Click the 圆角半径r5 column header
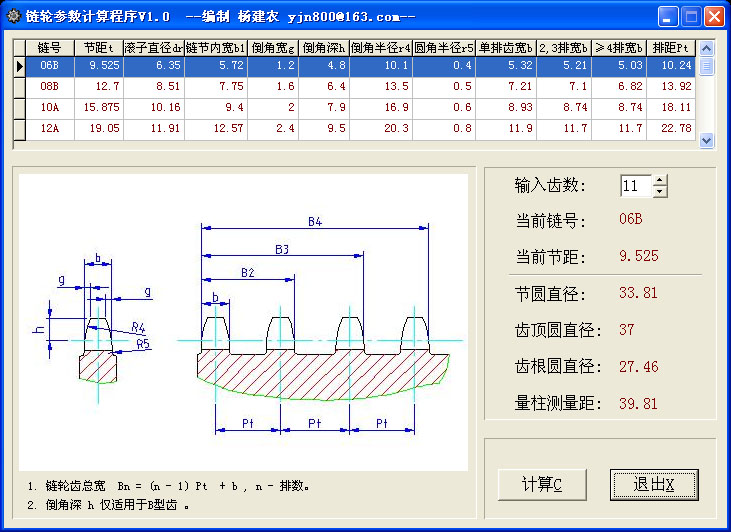 coord(444,48)
